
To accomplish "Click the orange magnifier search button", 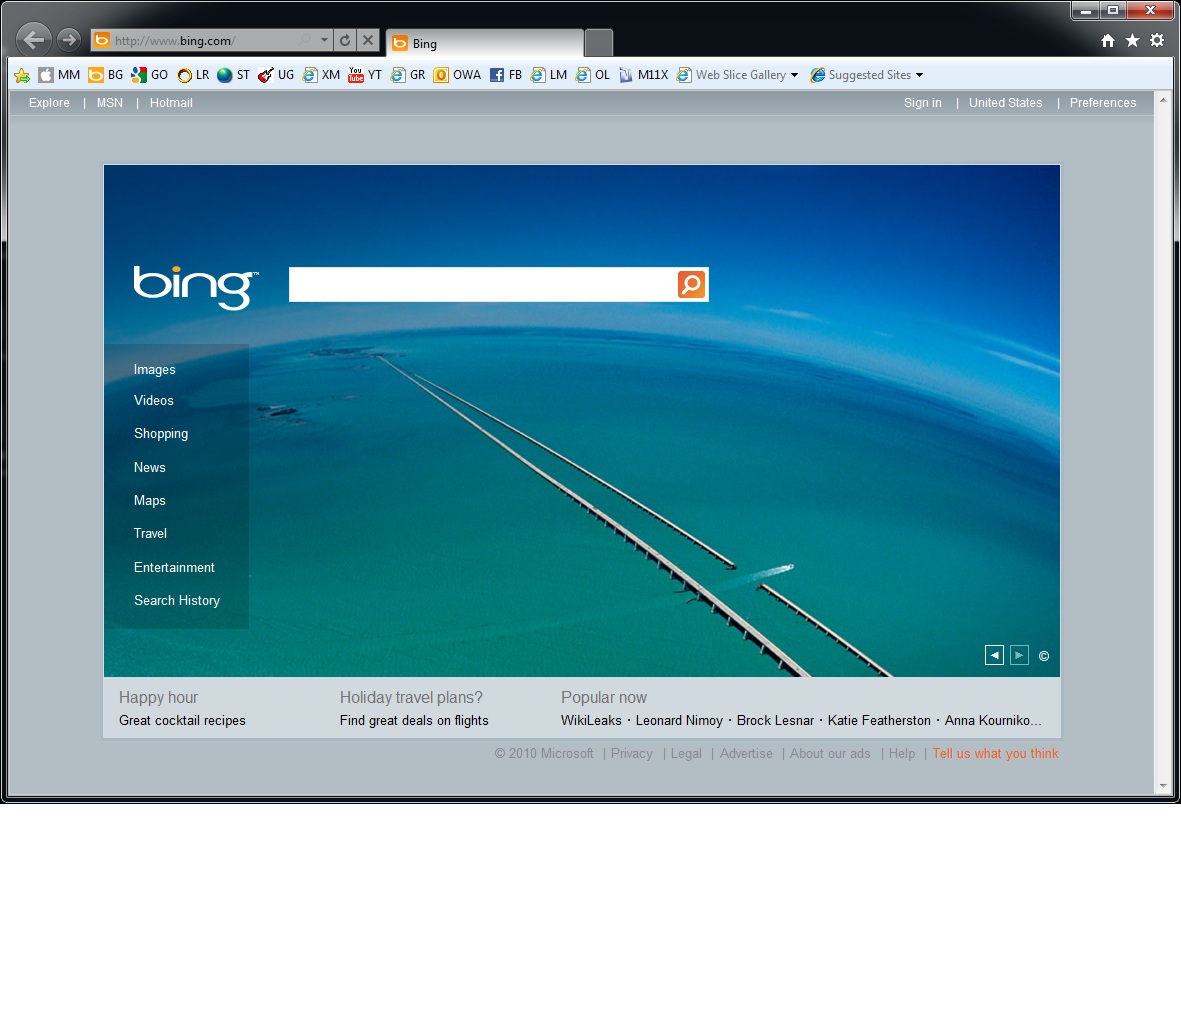I will 691,285.
